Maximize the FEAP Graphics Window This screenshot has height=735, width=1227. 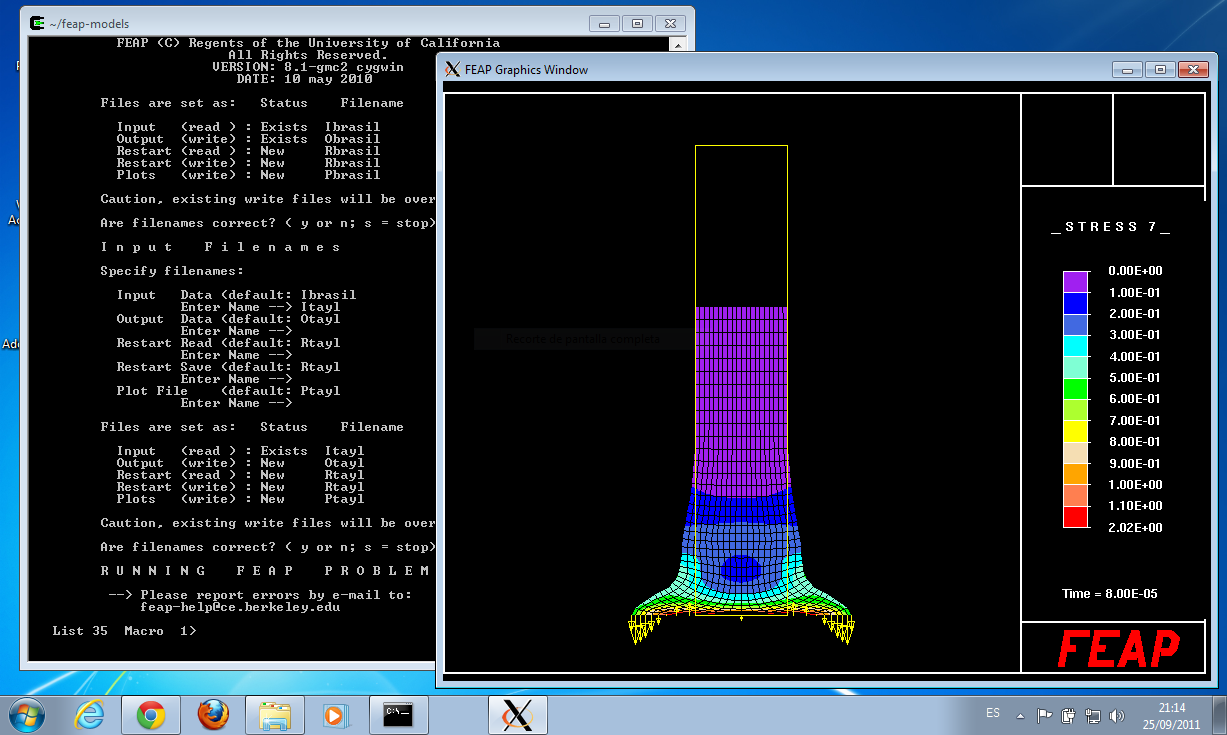pyautogui.click(x=1160, y=69)
